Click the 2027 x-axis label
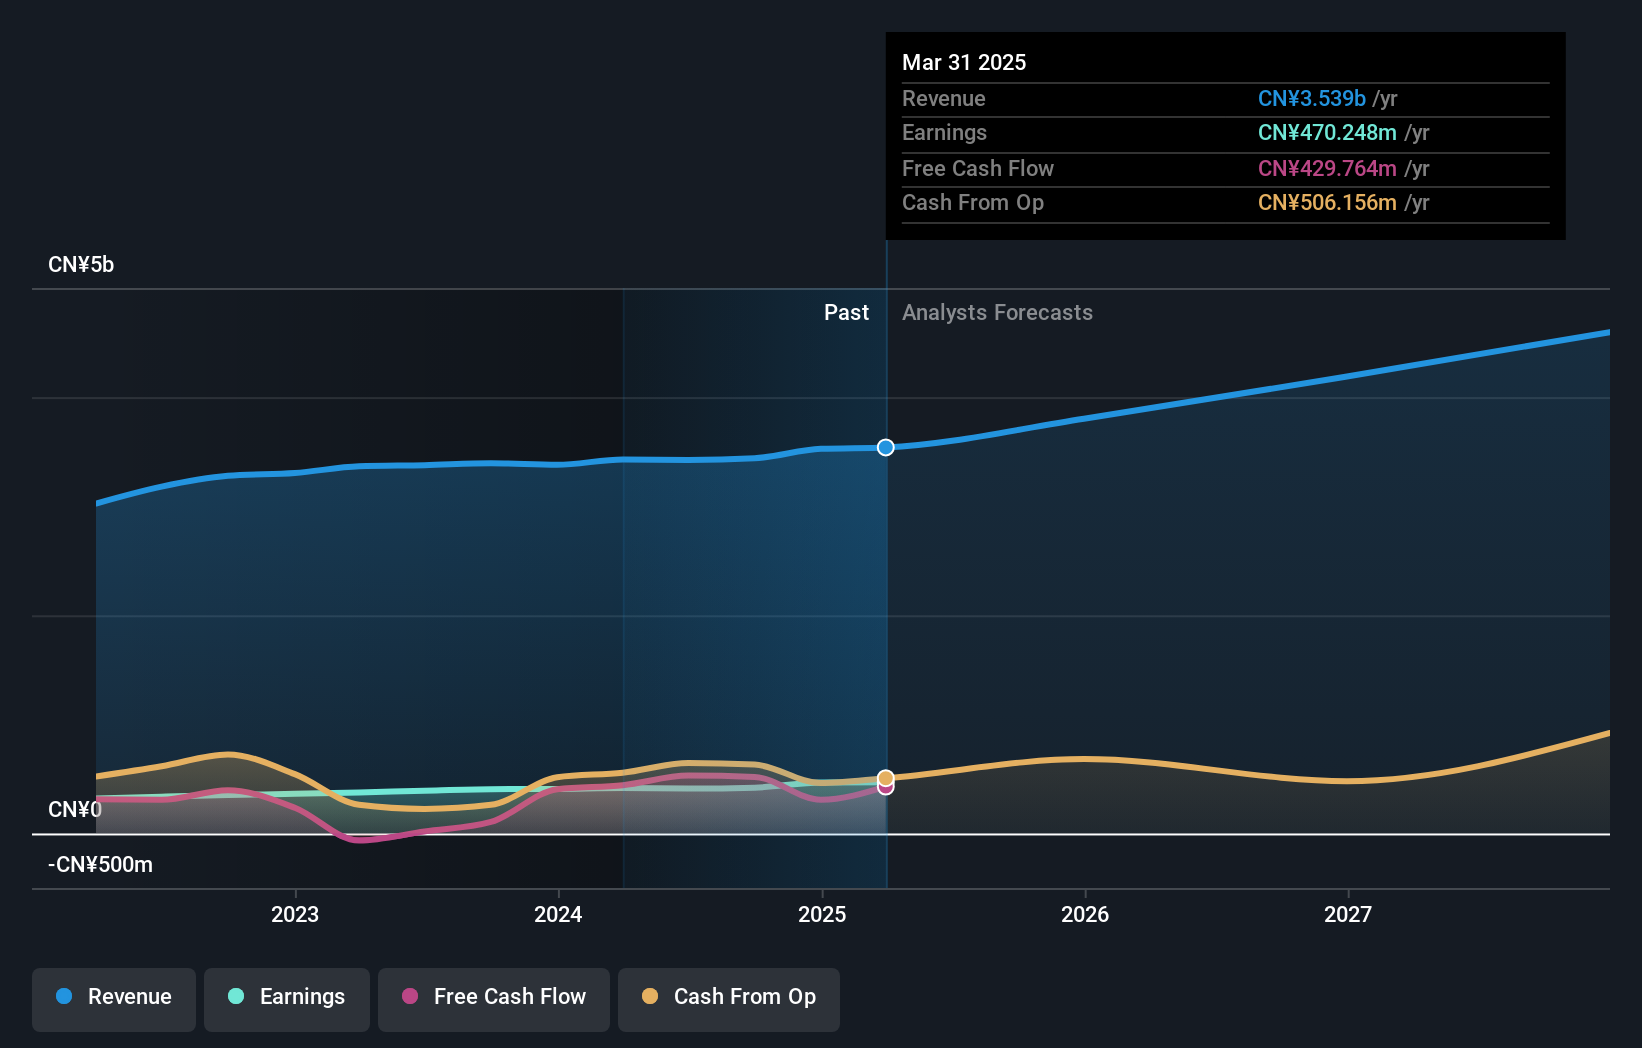Screen dimensions: 1642x1048 [x=1348, y=914]
